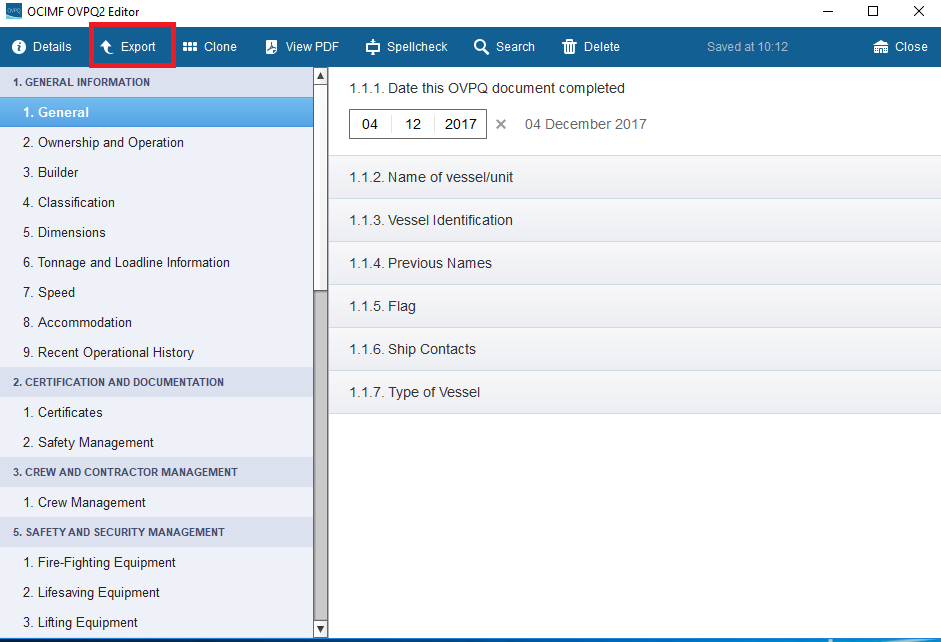Go to Fire-Fighting Equipment section
The width and height of the screenshot is (941, 642).
click(156, 562)
